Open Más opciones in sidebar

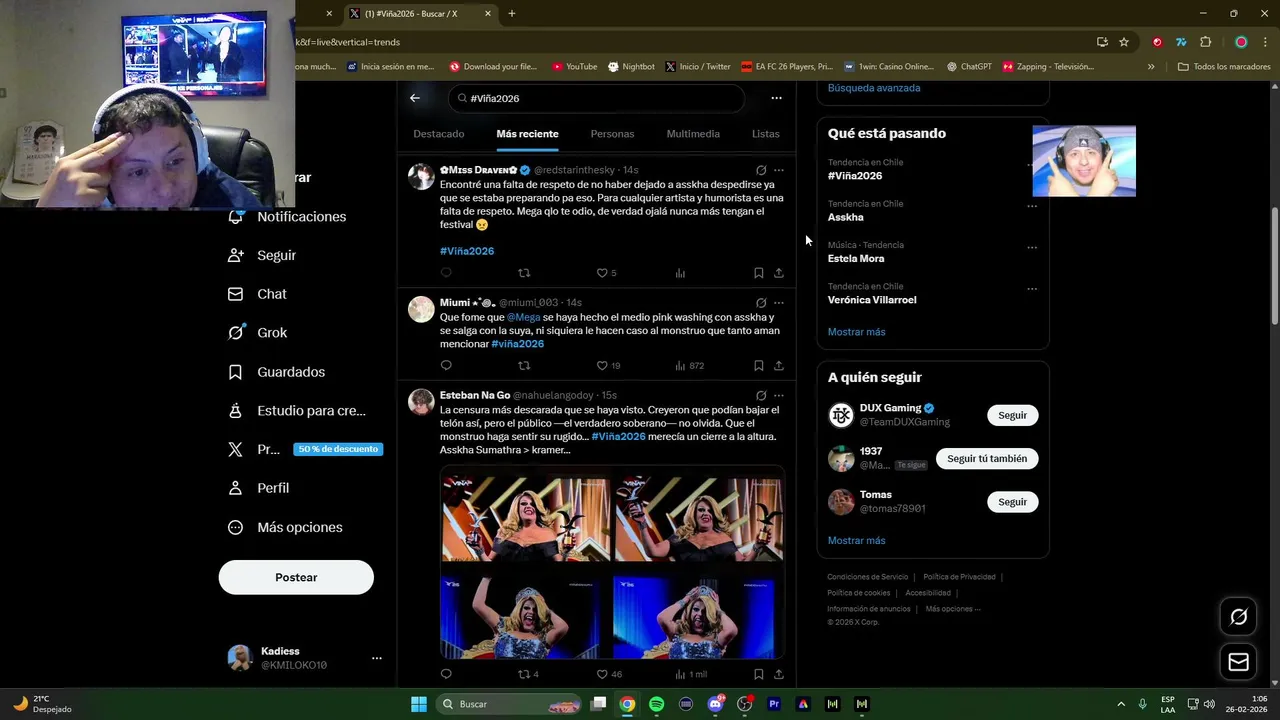[x=285, y=527]
